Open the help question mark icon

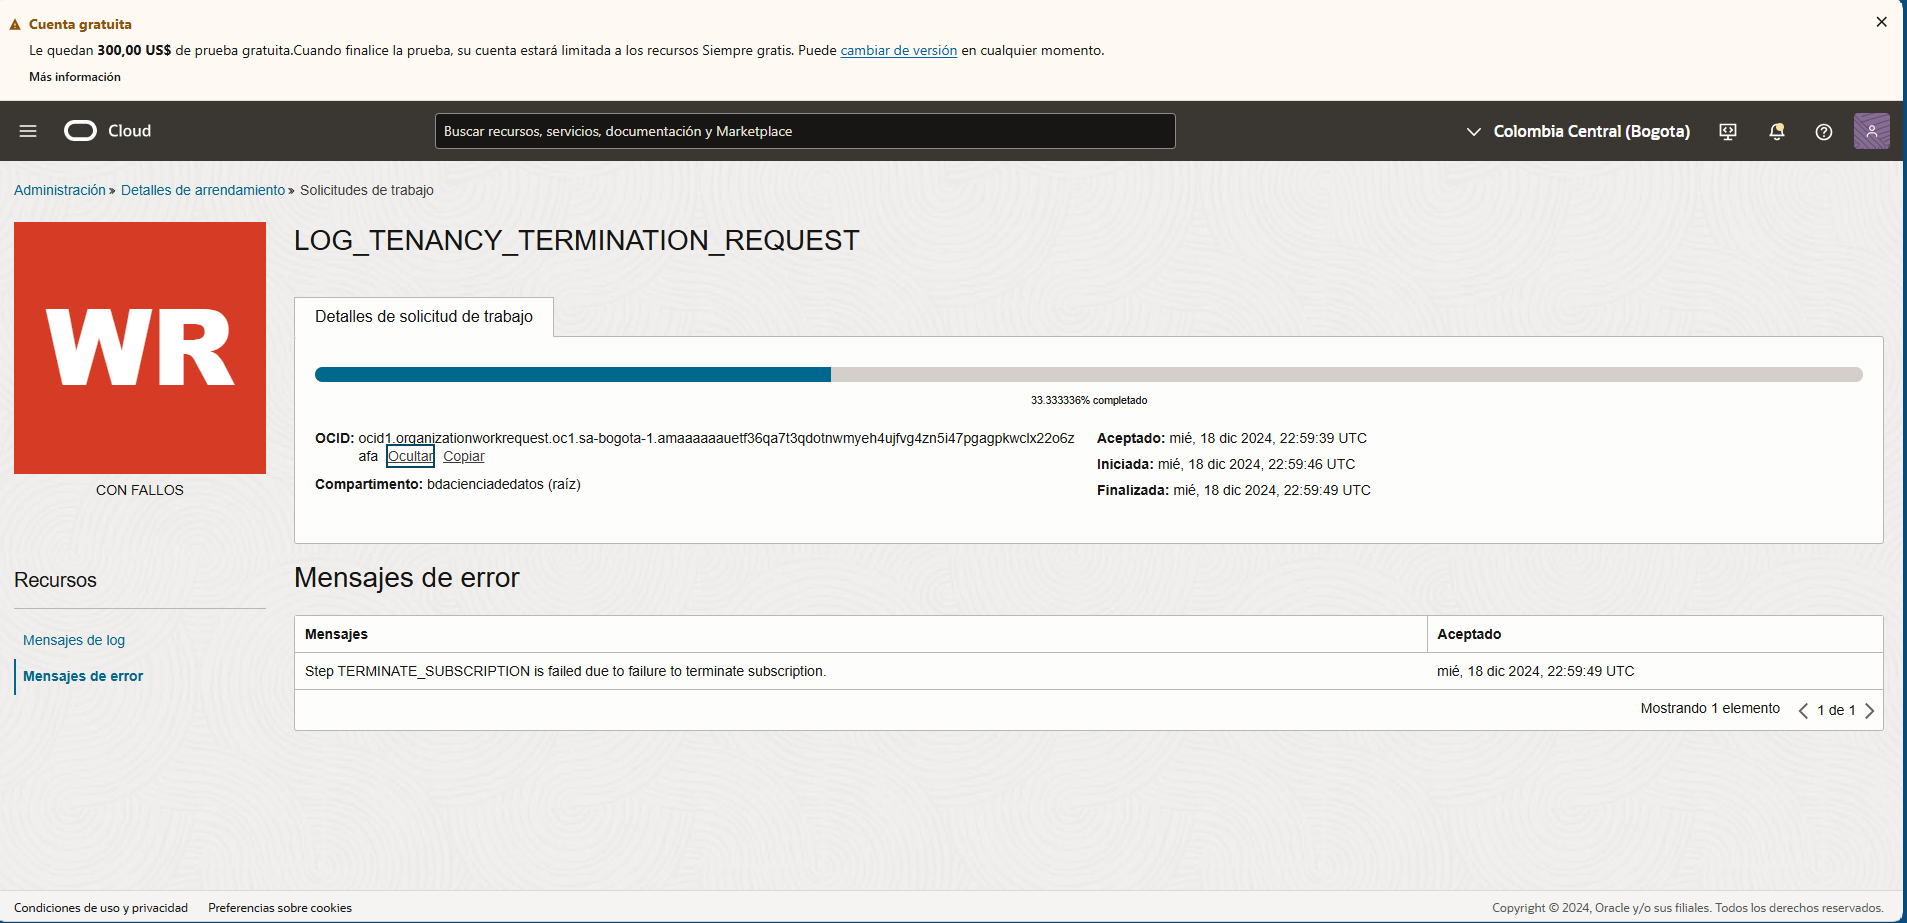point(1824,132)
